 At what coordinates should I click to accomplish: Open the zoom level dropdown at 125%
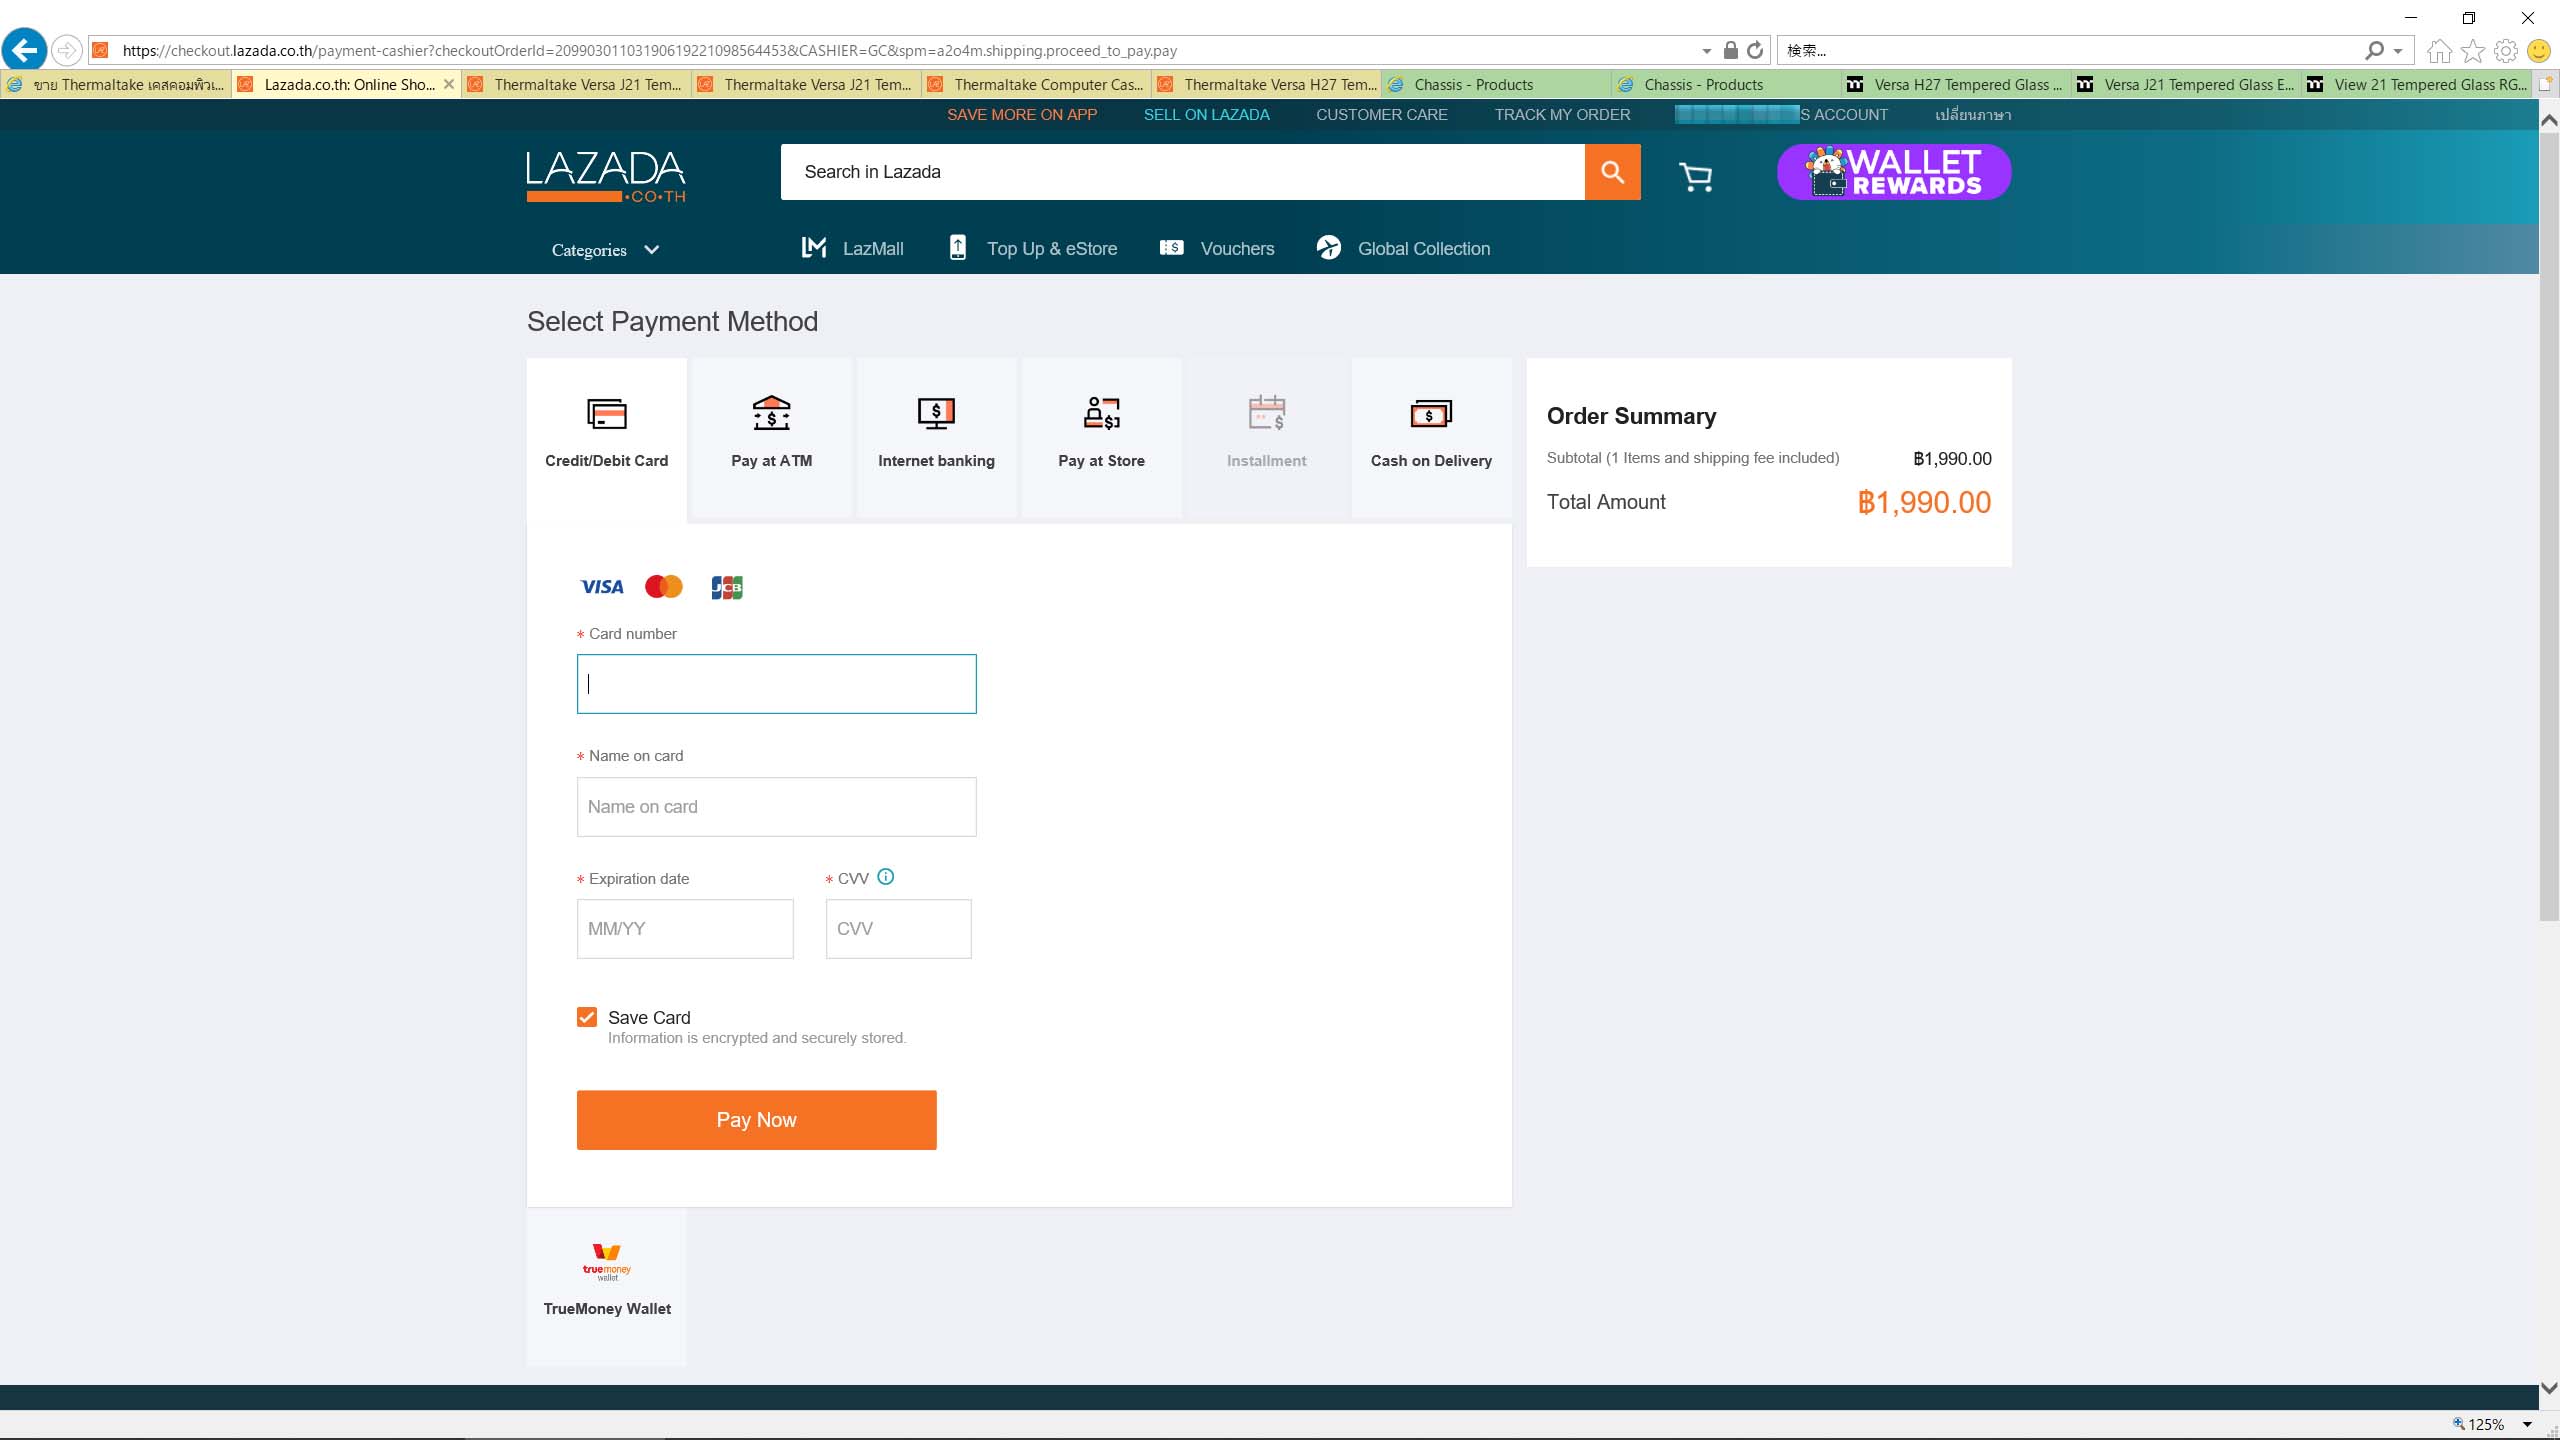pyautogui.click(x=2527, y=1424)
